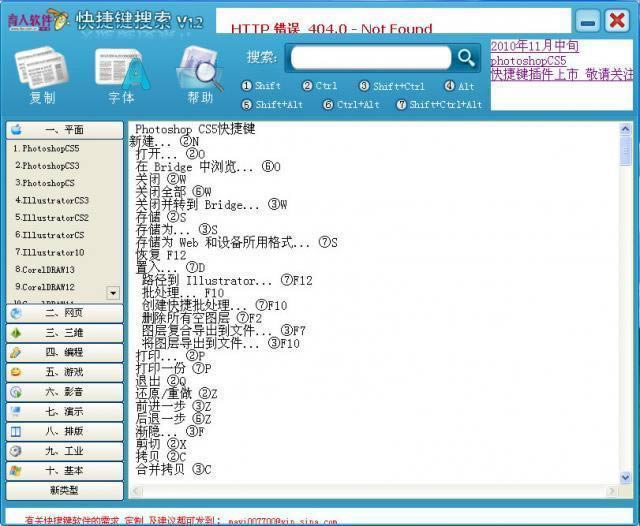Select 4.IllustratorCS3 in the list
640x526 pixels.
52,200
